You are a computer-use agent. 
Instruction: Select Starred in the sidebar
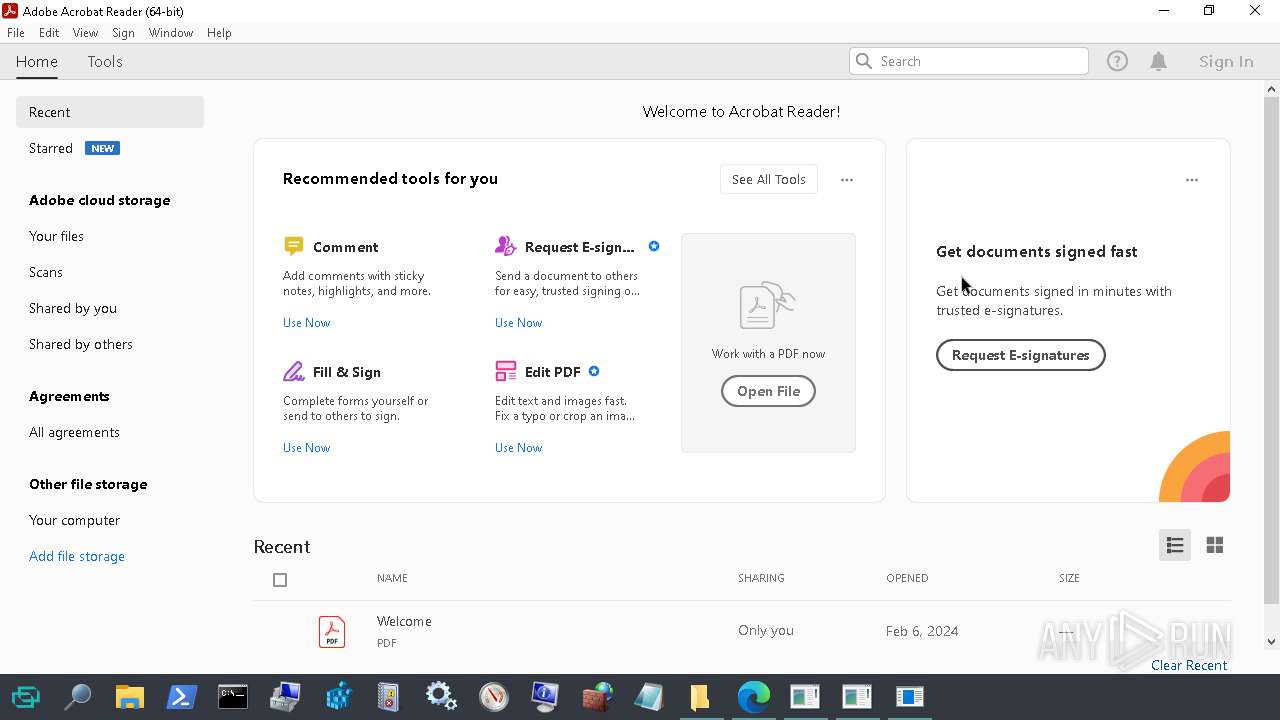click(51, 148)
